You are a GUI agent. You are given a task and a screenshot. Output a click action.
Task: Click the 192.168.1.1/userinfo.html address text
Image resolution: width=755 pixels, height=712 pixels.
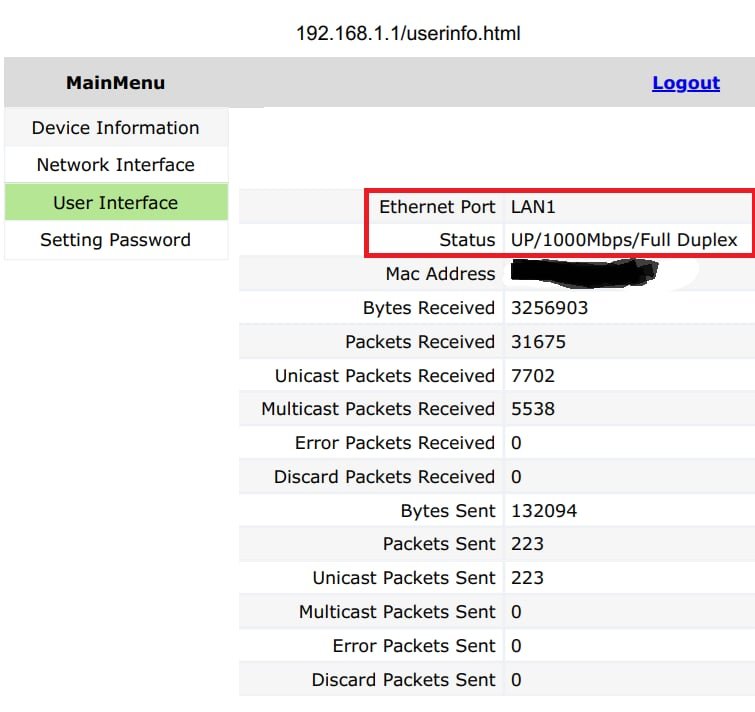click(408, 34)
